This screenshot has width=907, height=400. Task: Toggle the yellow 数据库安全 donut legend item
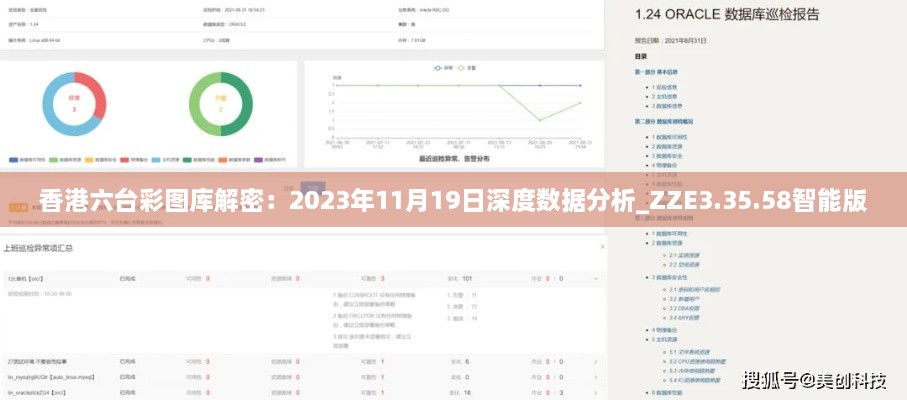point(99,160)
